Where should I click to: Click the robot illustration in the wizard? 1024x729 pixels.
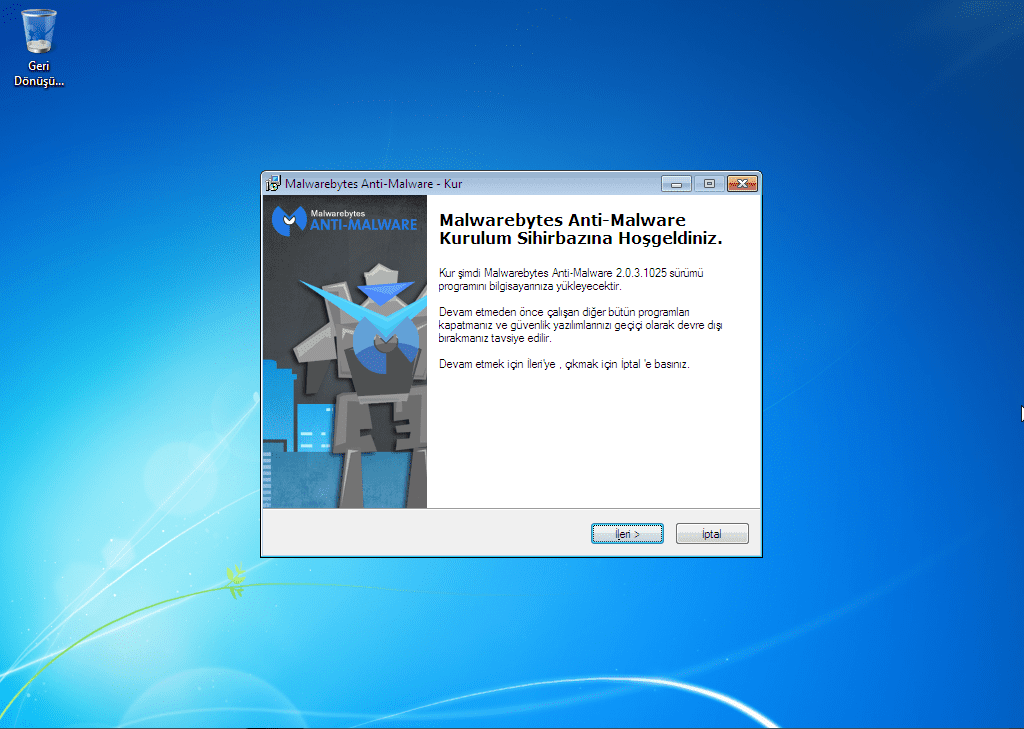[362, 385]
